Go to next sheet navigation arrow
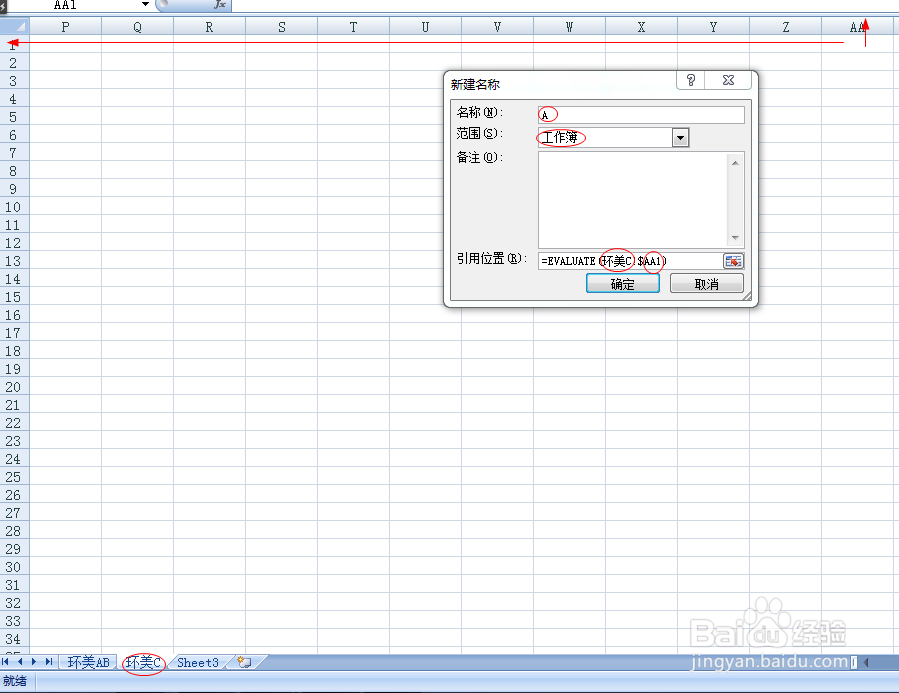The height and width of the screenshot is (693, 899). (x=34, y=661)
